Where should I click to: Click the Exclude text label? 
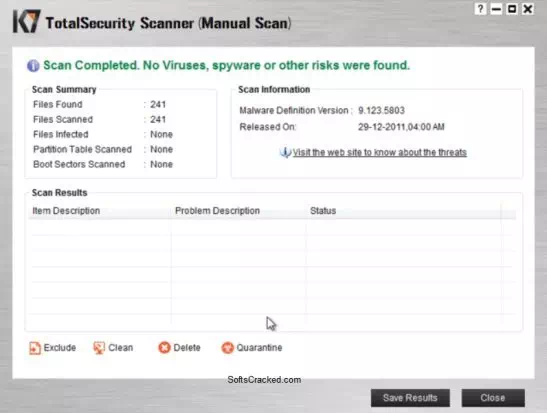pyautogui.click(x=60, y=348)
